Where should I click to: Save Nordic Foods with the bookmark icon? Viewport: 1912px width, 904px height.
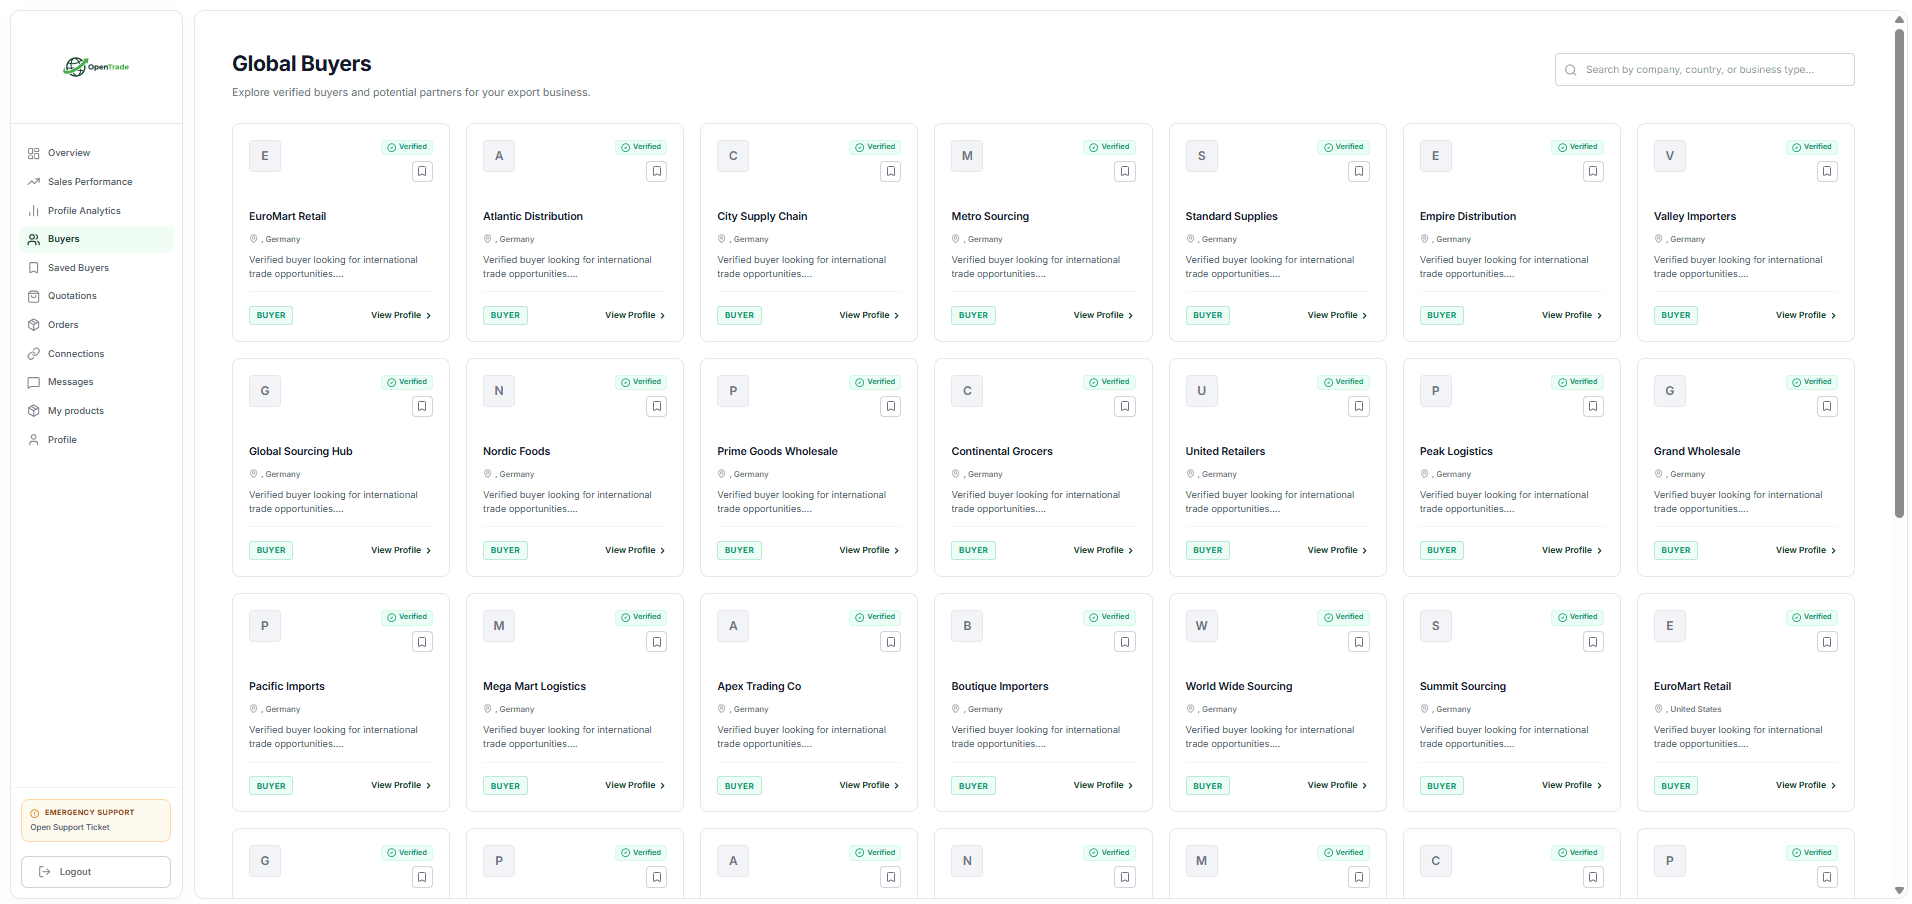pyautogui.click(x=656, y=407)
